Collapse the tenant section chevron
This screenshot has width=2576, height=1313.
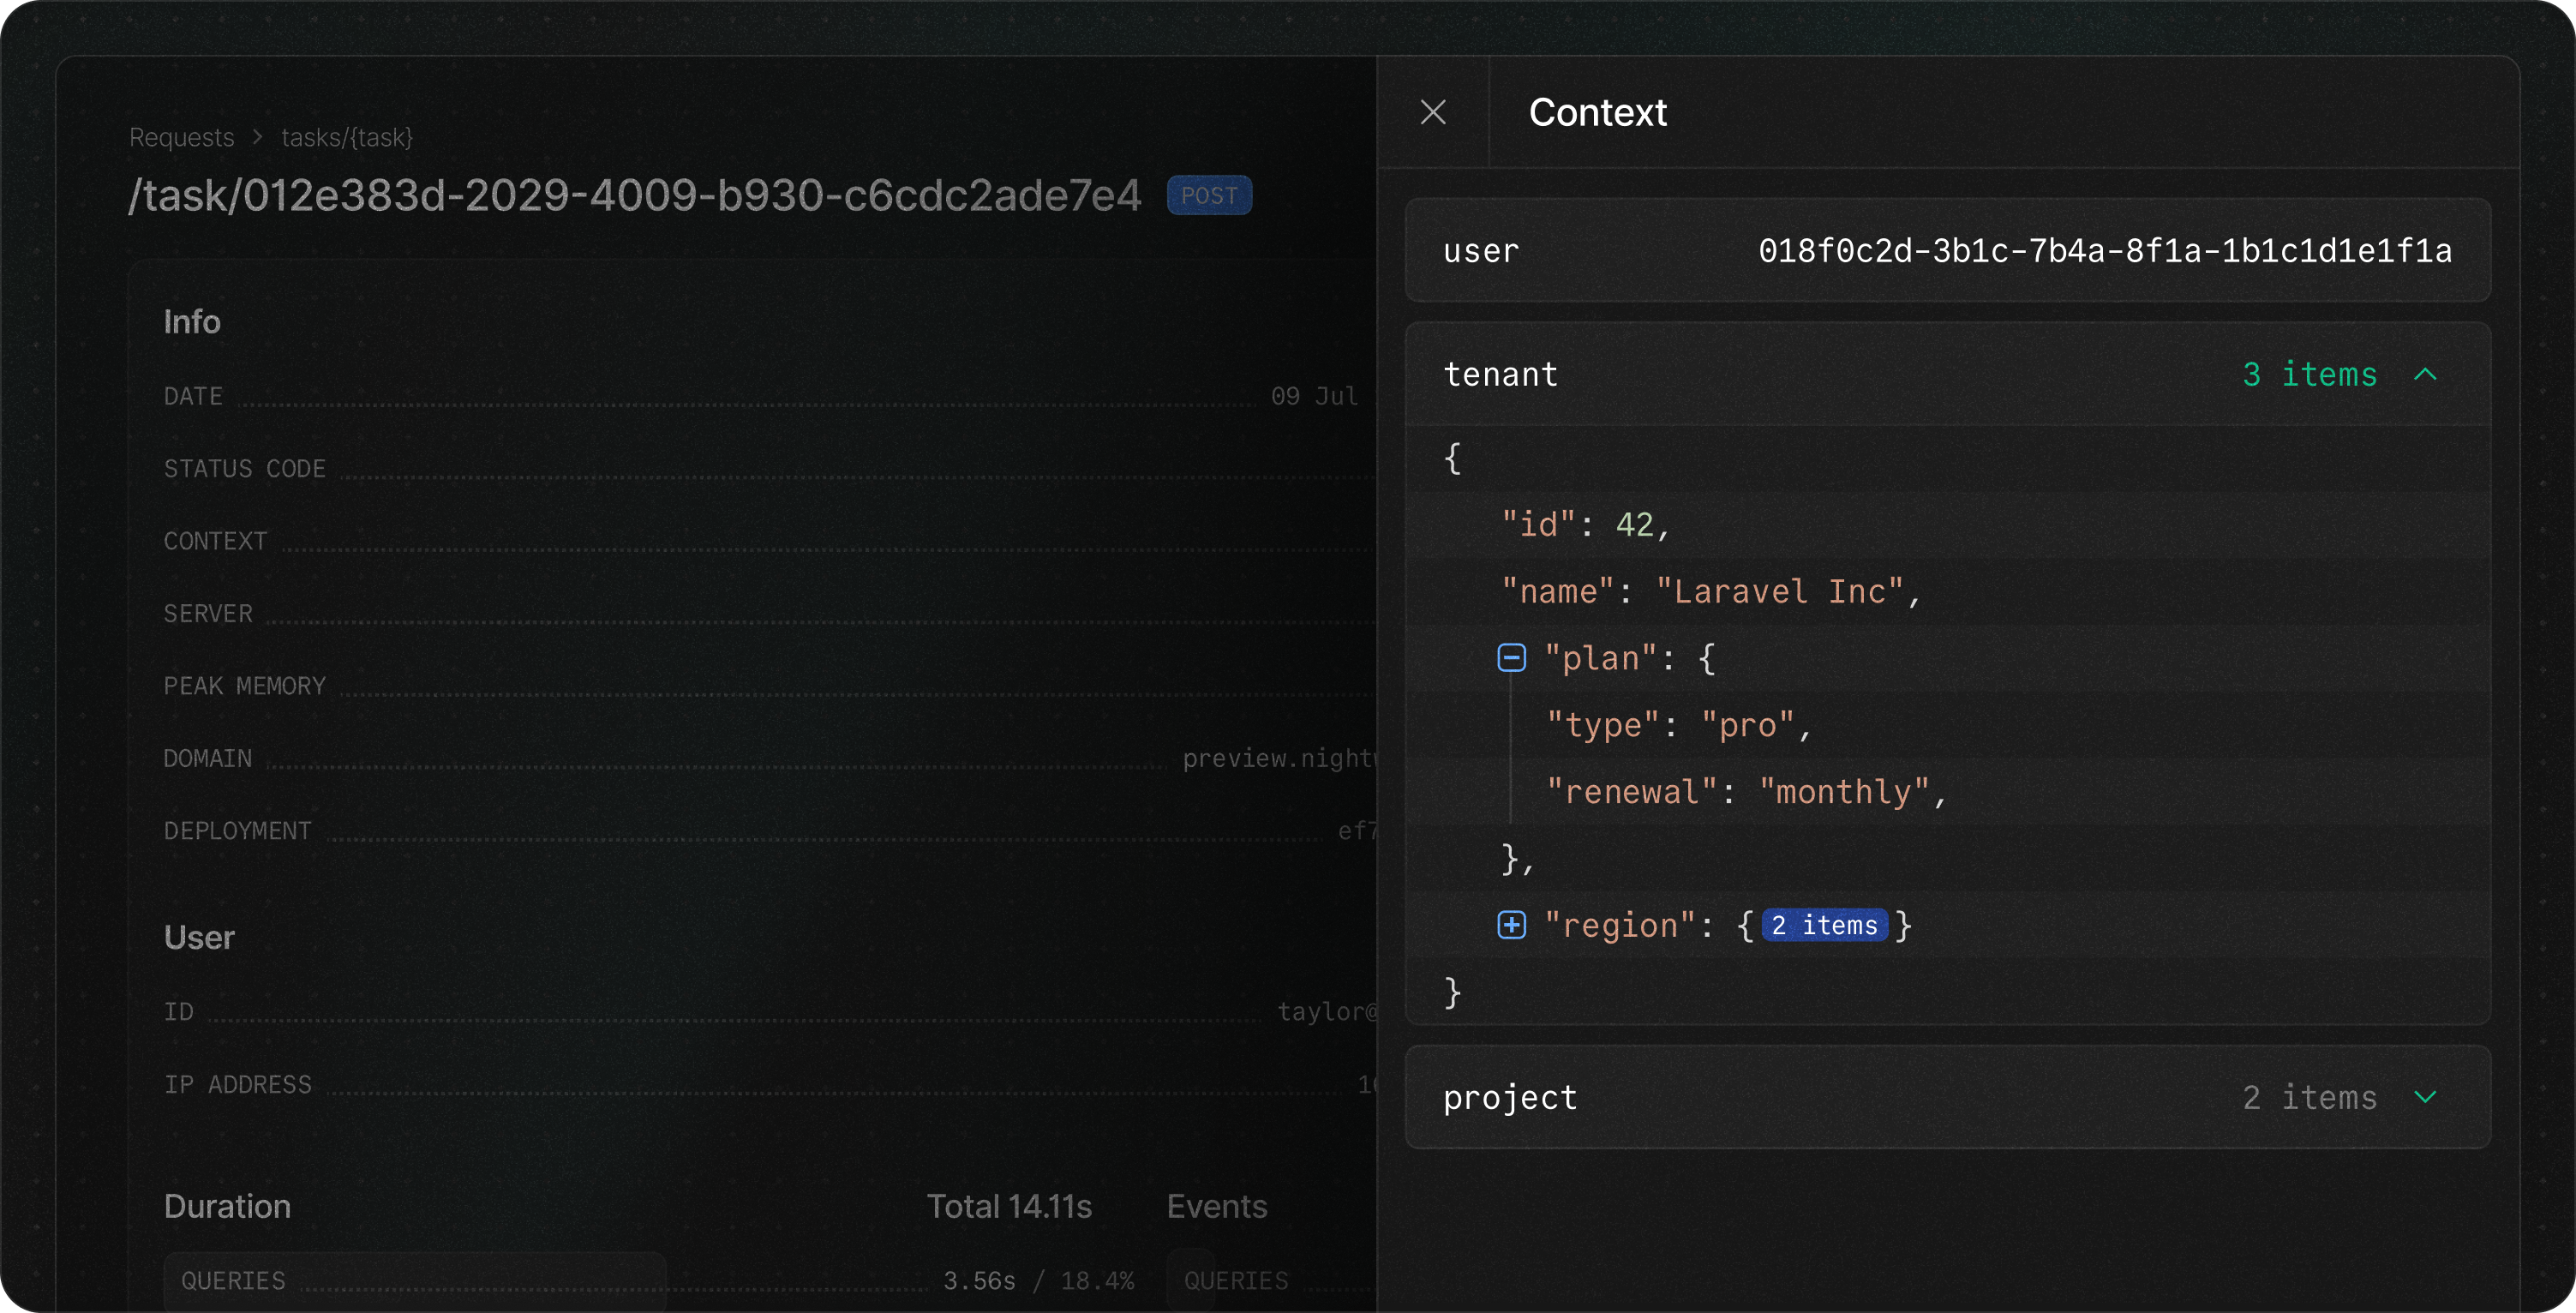(2425, 375)
